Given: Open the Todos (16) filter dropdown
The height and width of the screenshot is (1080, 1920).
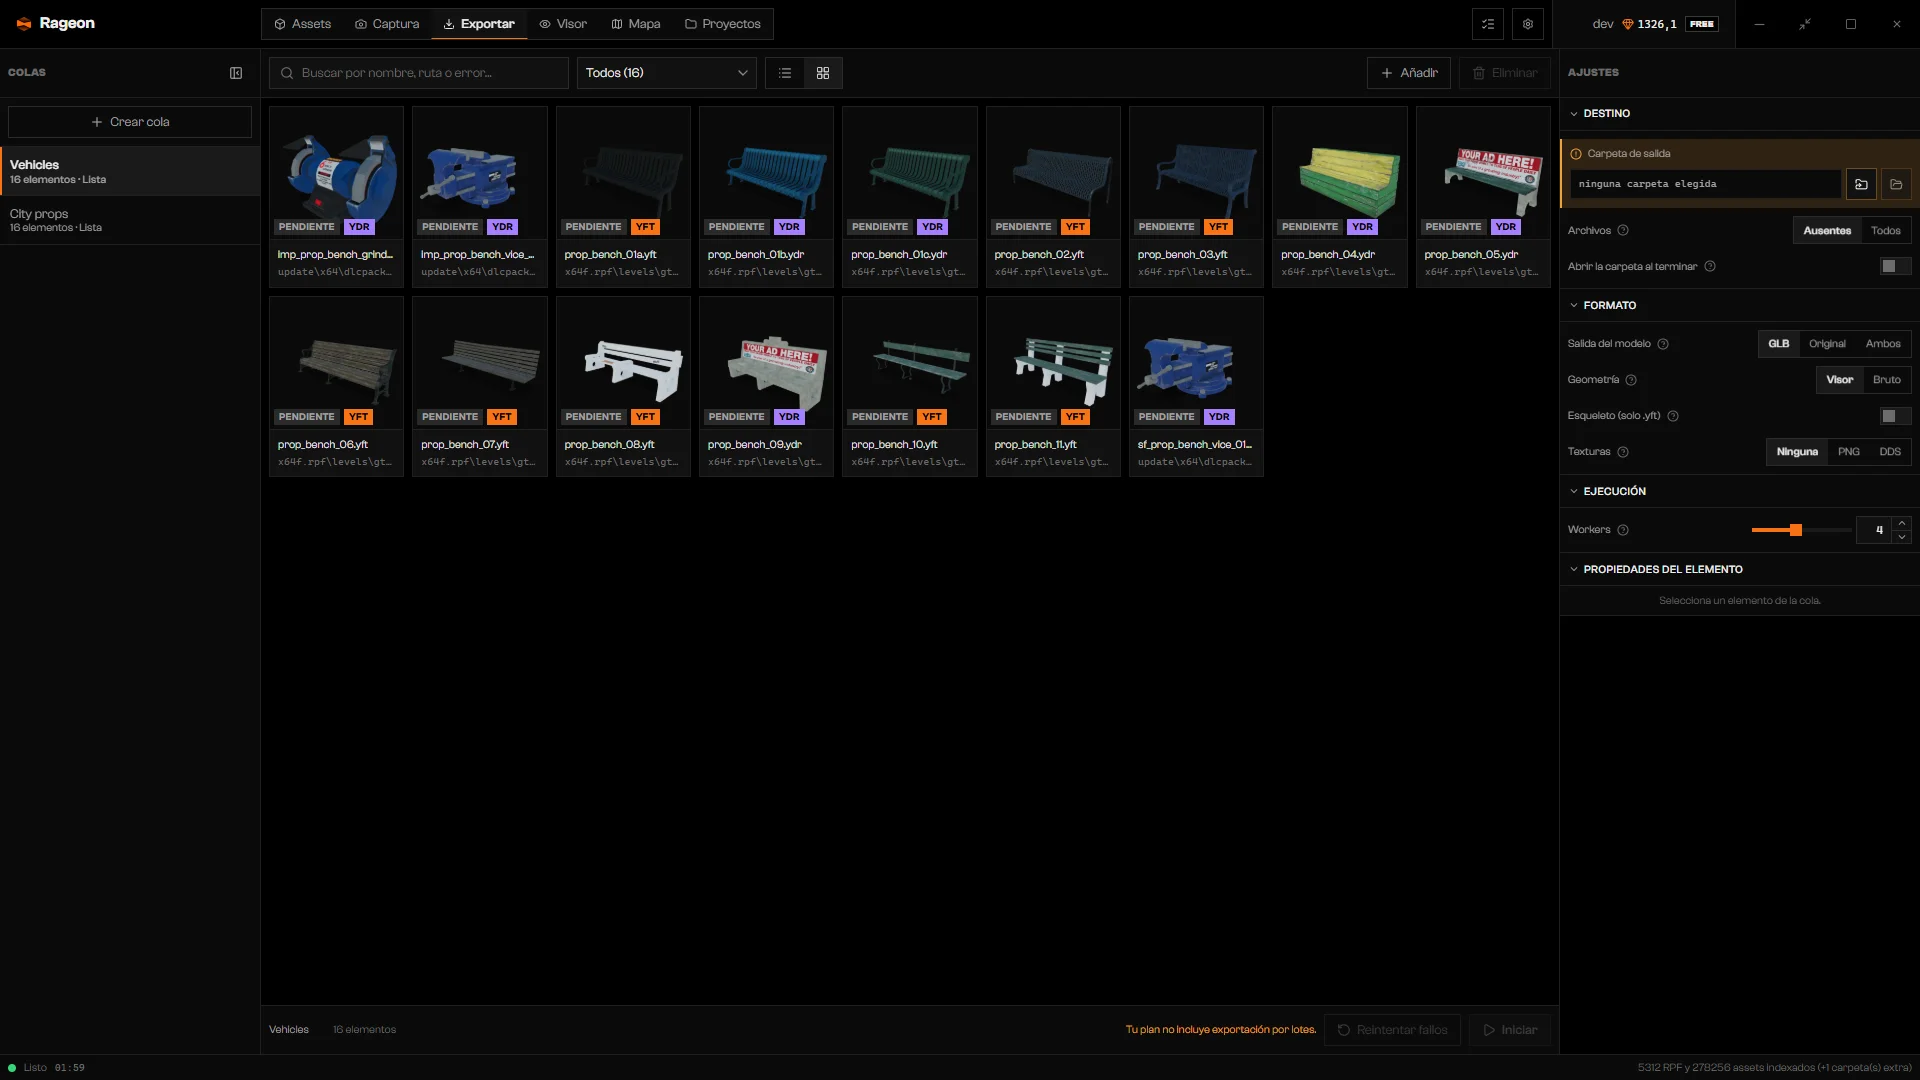Looking at the screenshot, I should (666, 73).
